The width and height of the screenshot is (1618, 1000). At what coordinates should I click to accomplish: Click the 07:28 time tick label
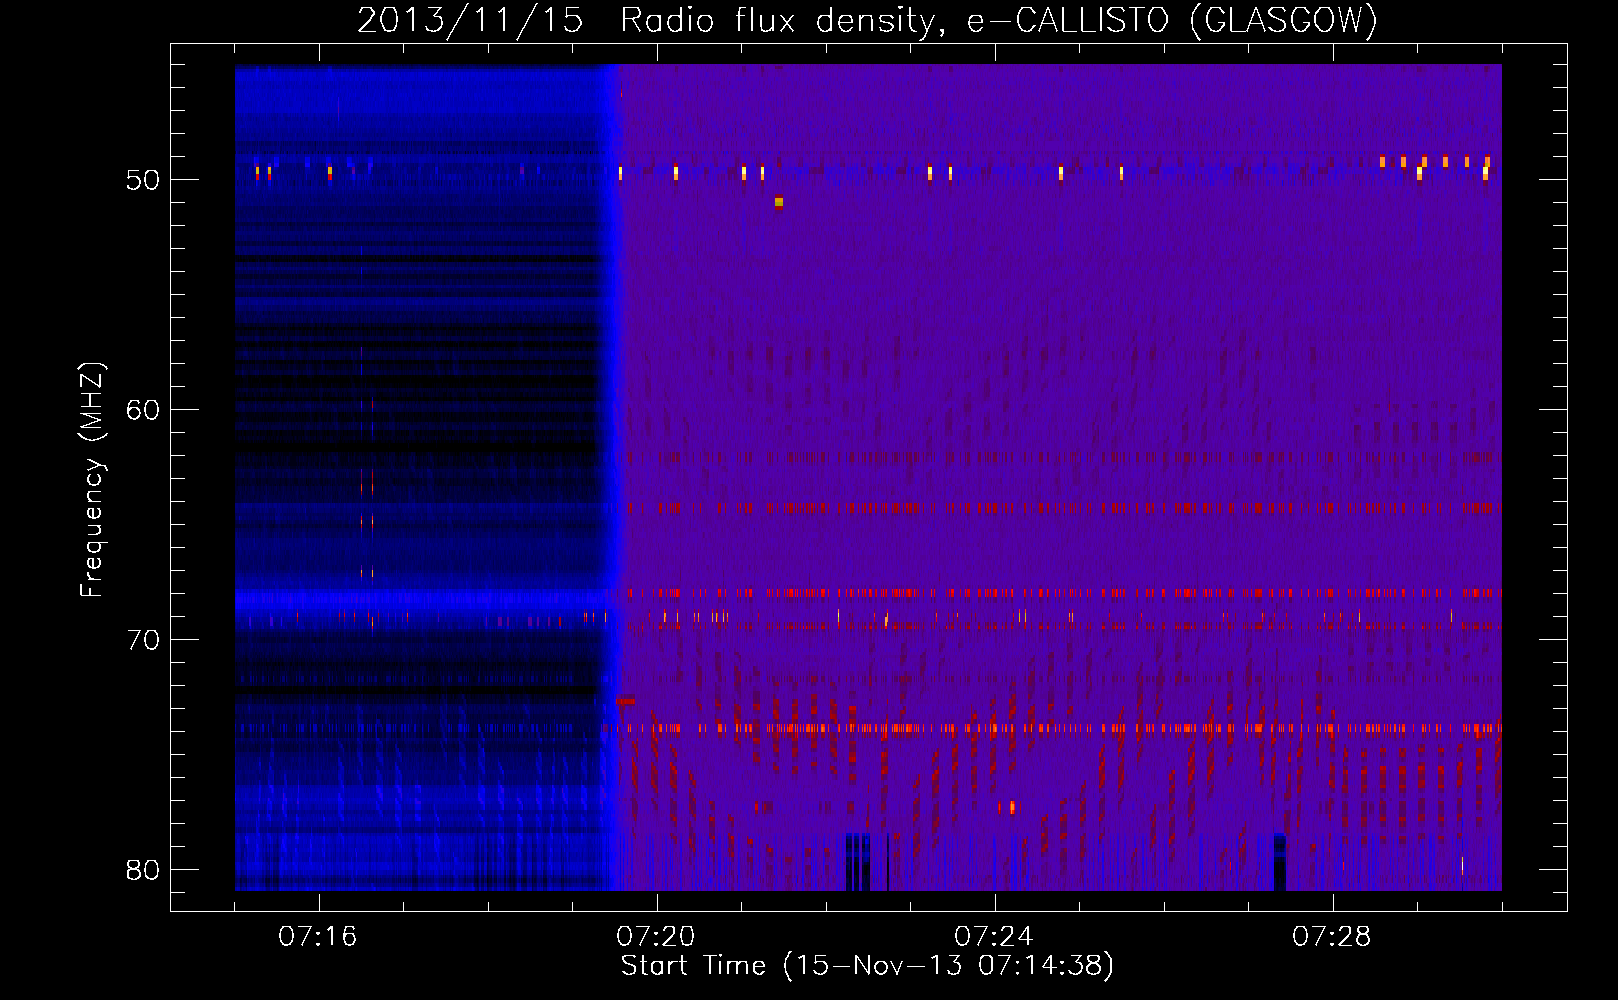point(1332,937)
